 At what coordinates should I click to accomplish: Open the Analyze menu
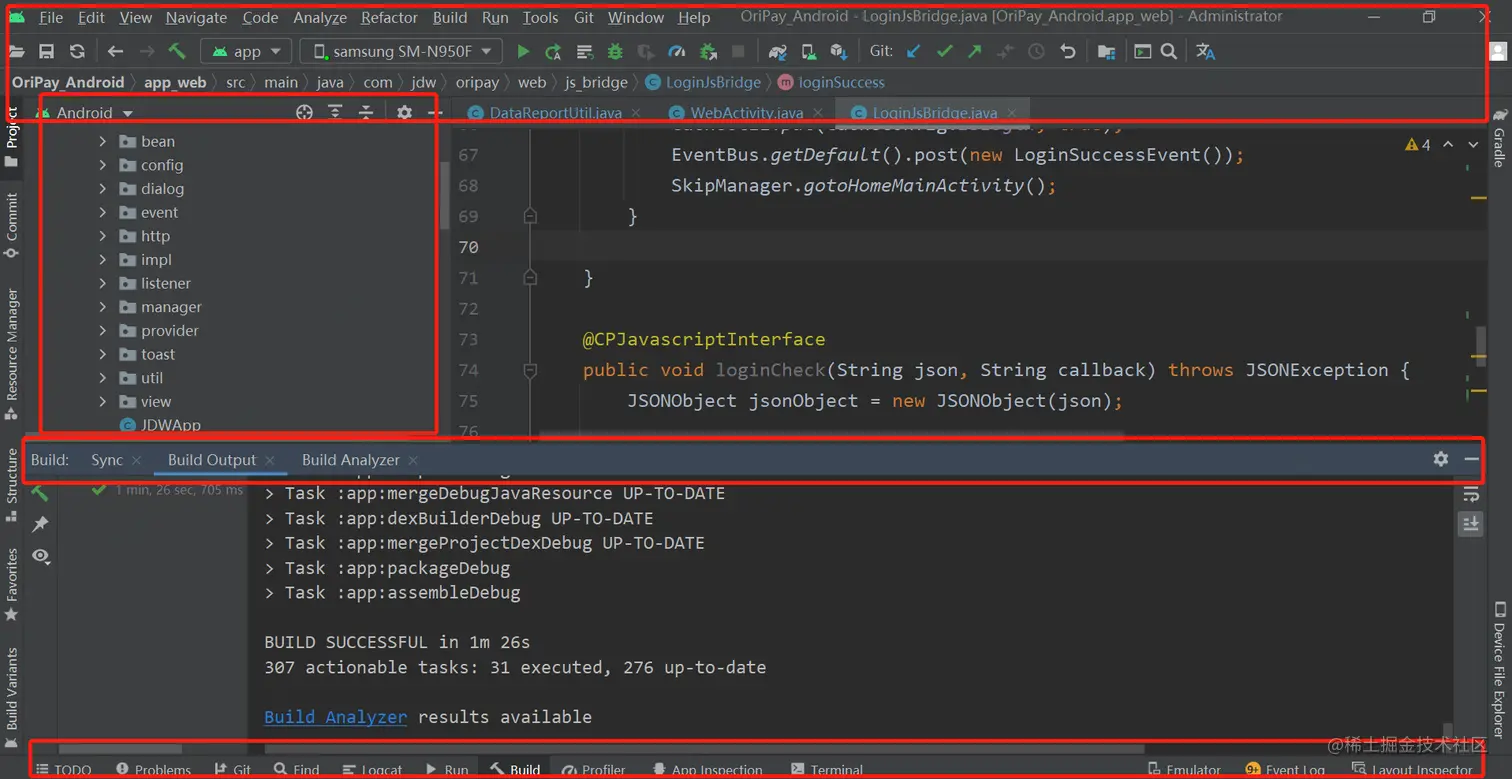click(320, 17)
